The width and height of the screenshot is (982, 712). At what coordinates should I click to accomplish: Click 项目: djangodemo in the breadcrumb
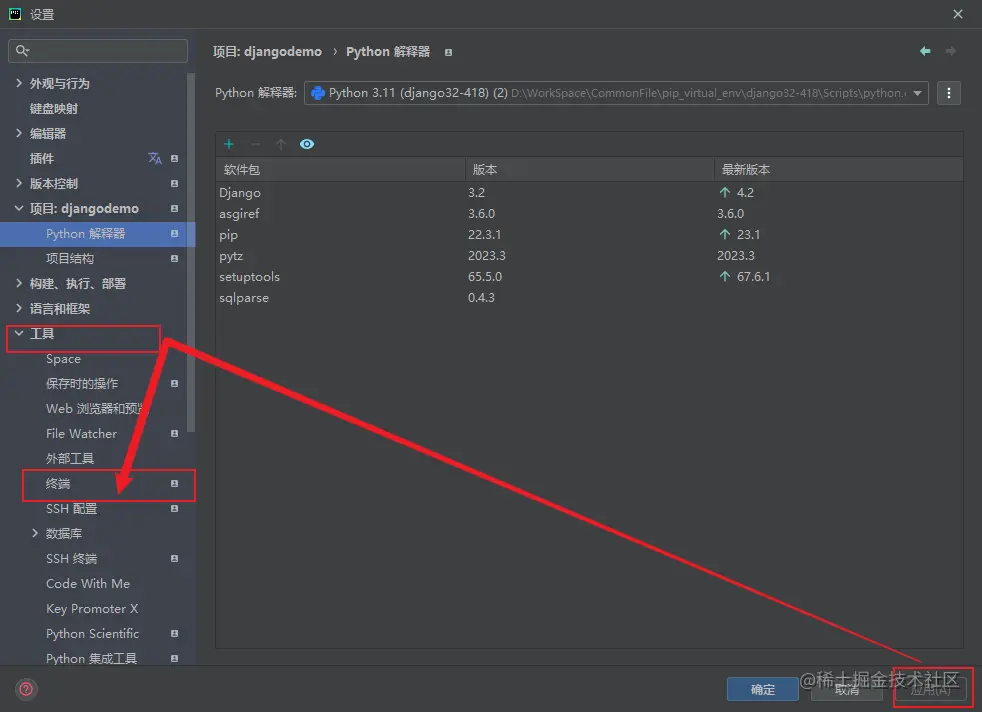[267, 52]
